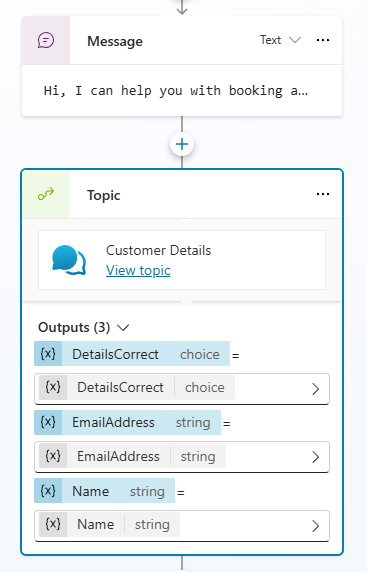The image size is (367, 572).
Task: Select the blue EmailAddress string output chip
Action: [128, 422]
